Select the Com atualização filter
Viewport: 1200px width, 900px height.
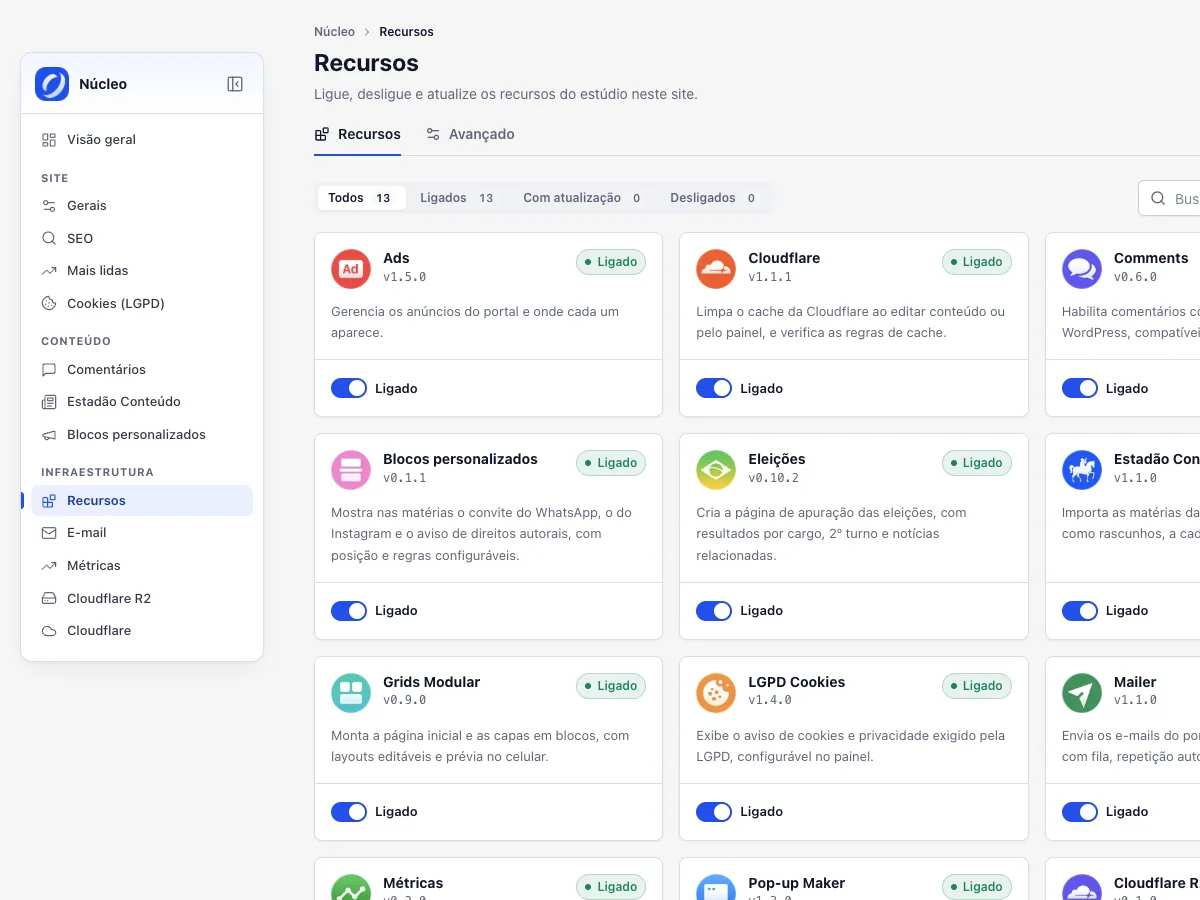[x=582, y=198]
